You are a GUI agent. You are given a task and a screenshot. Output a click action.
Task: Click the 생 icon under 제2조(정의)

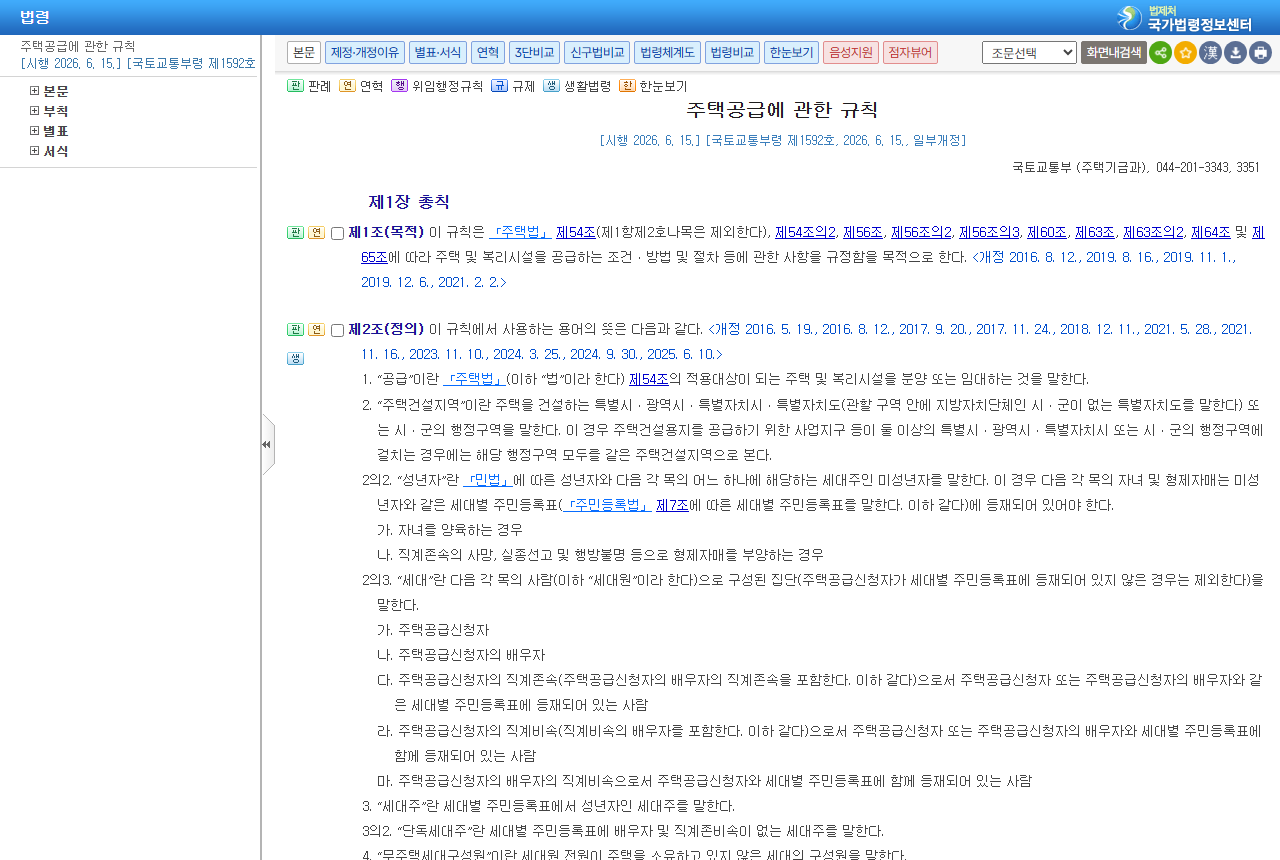(295, 358)
